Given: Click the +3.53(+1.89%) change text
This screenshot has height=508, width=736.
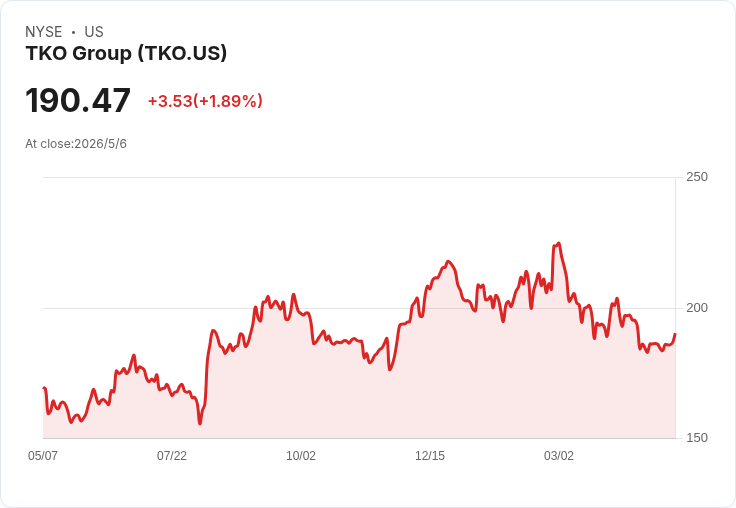Looking at the screenshot, I should [x=205, y=101].
